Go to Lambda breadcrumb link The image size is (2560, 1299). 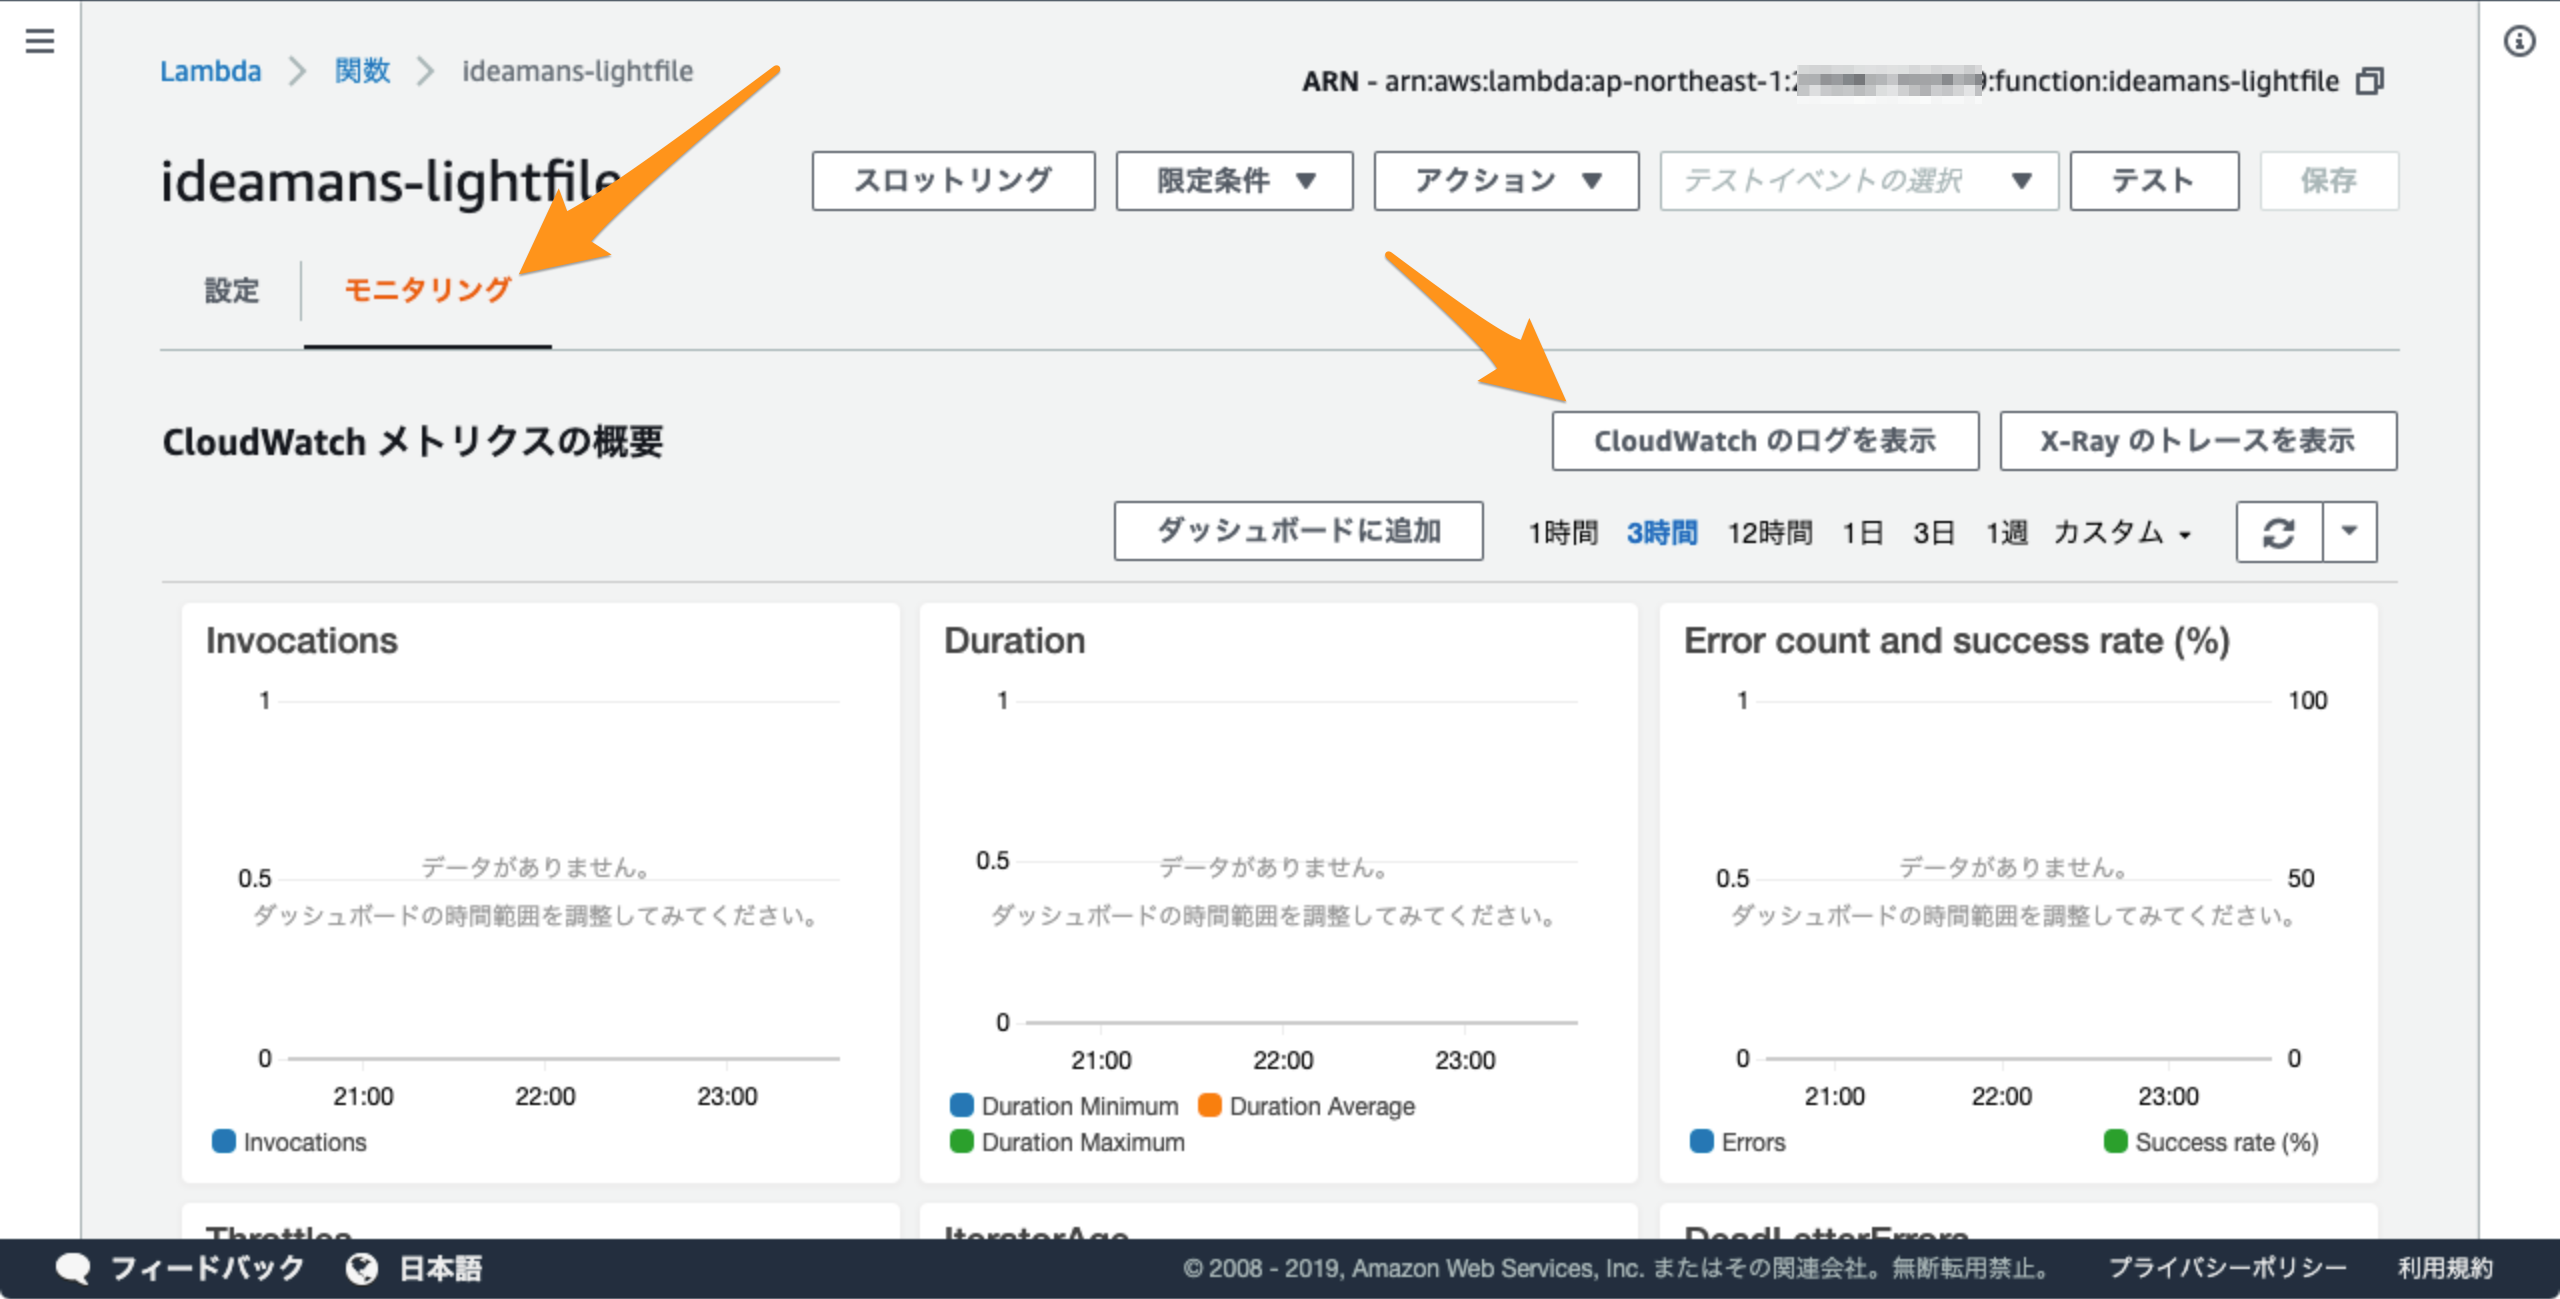(x=211, y=71)
